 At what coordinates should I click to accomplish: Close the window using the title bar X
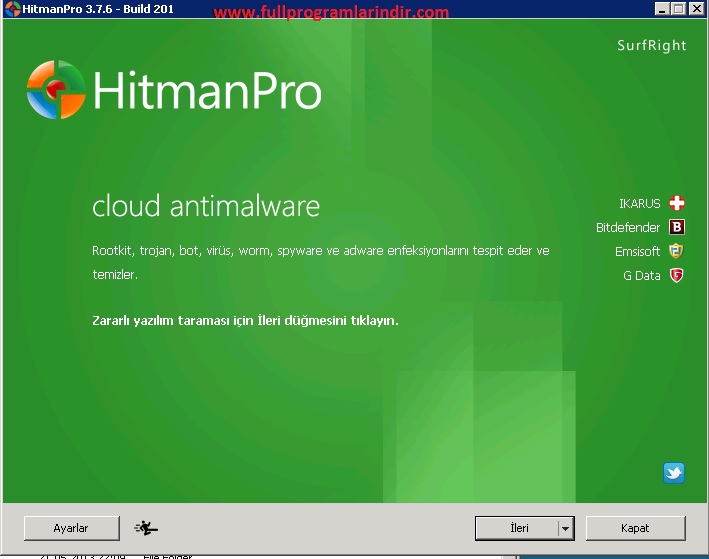pyautogui.click(x=697, y=9)
